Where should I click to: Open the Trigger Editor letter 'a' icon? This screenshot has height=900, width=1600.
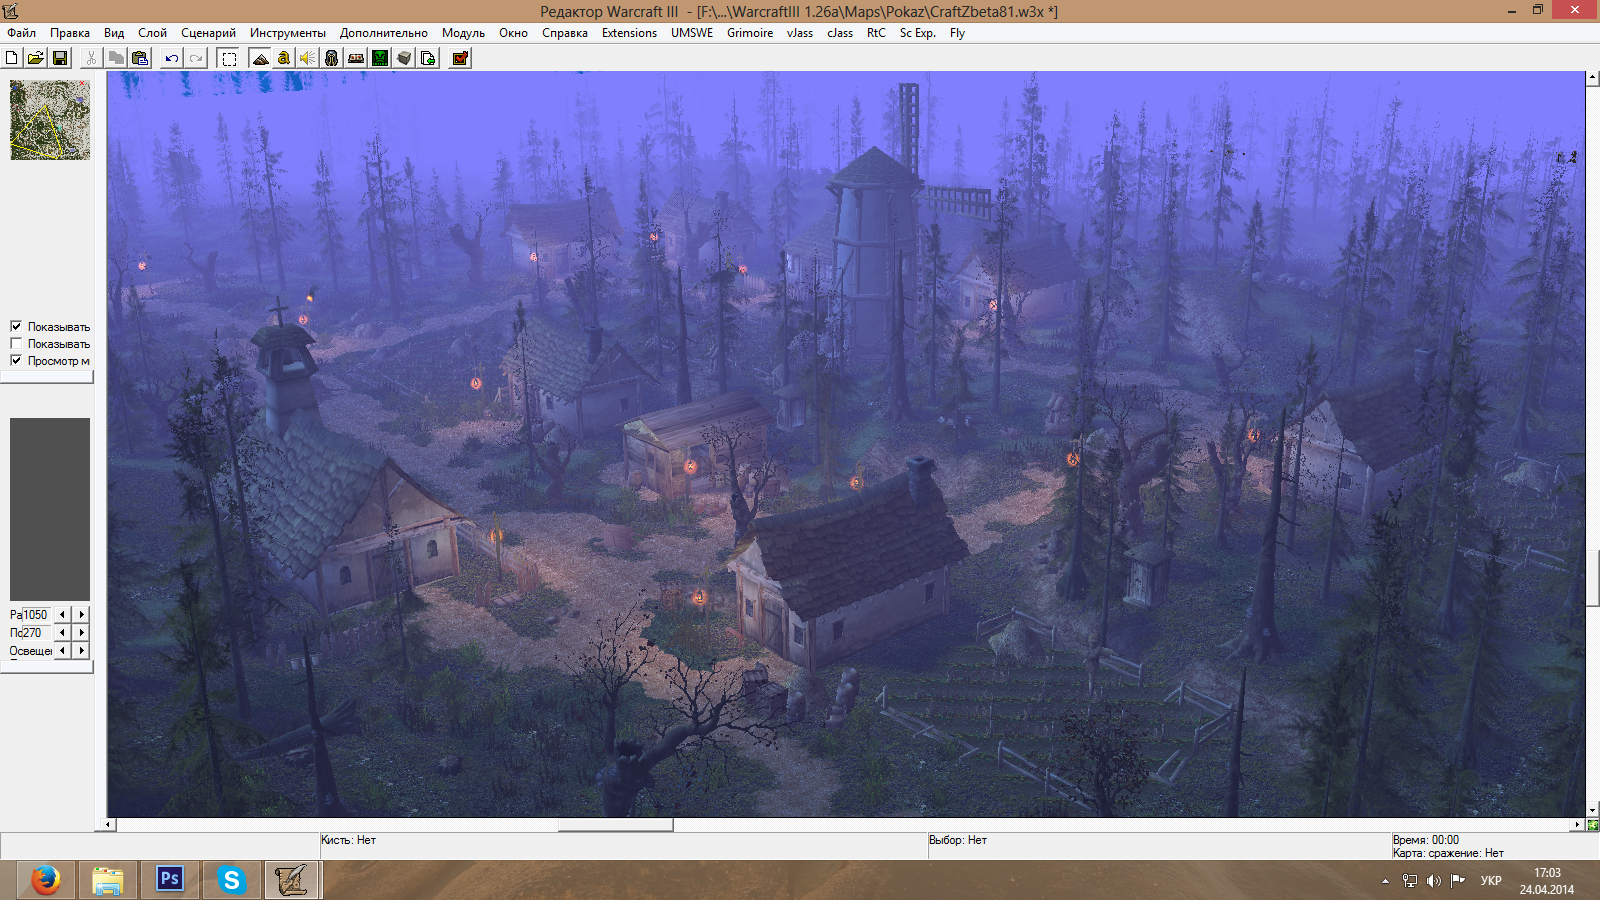point(284,58)
